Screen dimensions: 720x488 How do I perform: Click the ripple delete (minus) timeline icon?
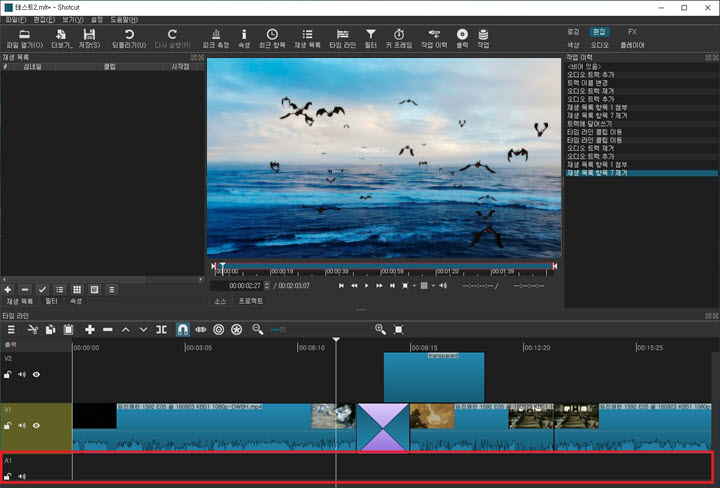pos(108,329)
